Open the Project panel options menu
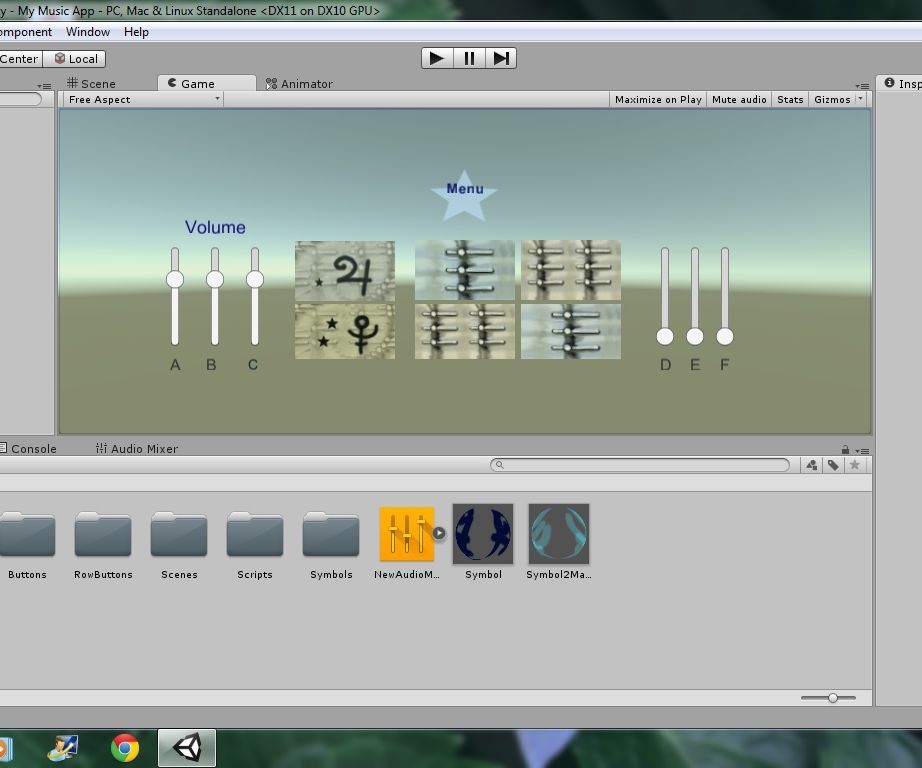Screen dimensions: 922x768 click(862, 450)
